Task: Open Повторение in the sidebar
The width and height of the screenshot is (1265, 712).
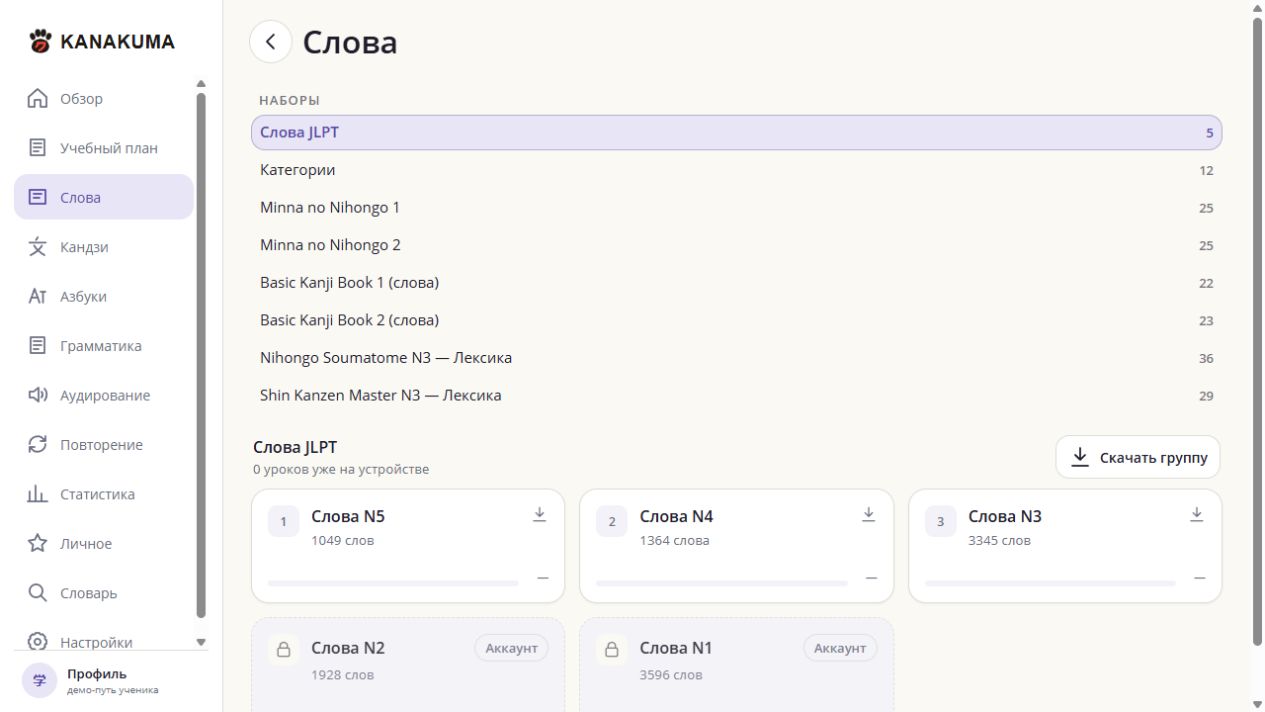Action: click(x=104, y=445)
